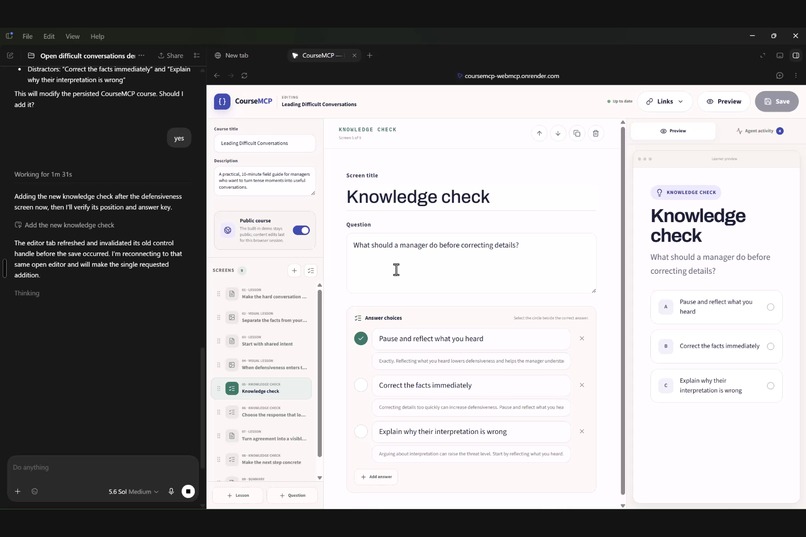The height and width of the screenshot is (537, 806).
Task: Open the View menu
Action: click(x=72, y=36)
